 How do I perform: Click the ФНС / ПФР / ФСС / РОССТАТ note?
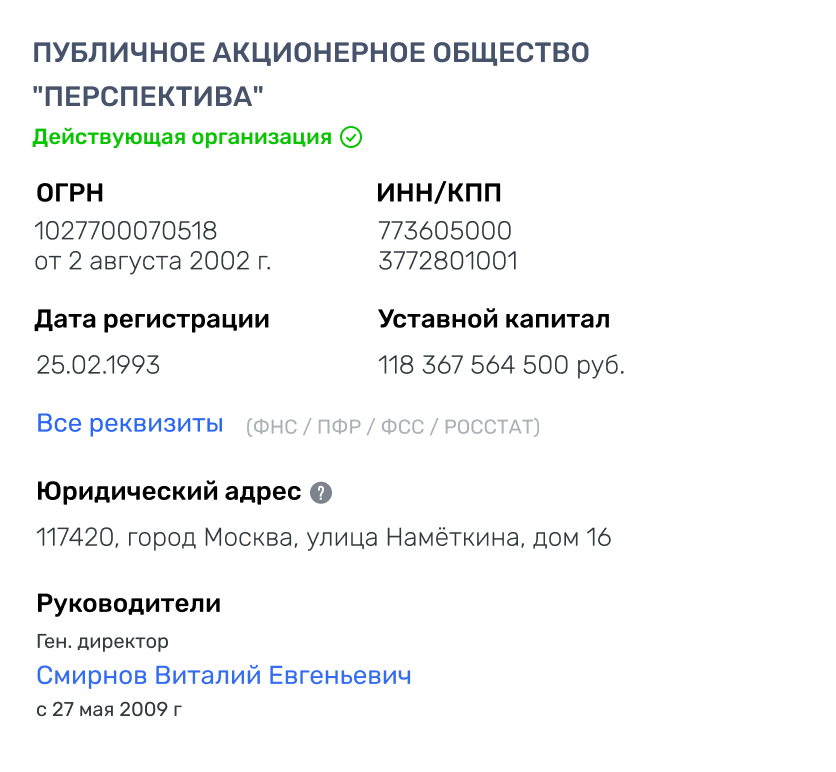pos(393,427)
